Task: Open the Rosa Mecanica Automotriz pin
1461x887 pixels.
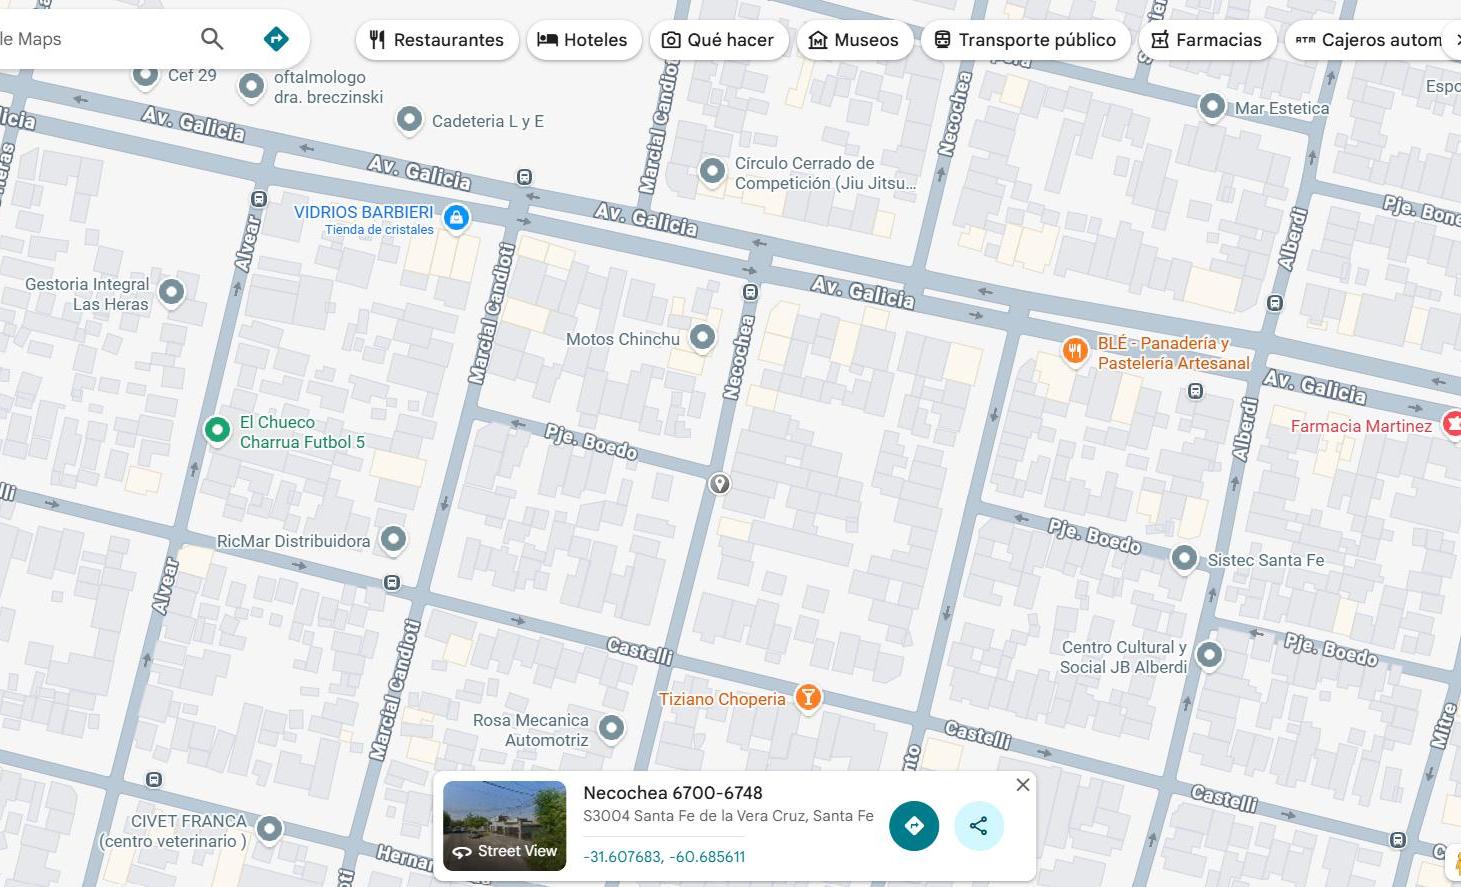Action: 611,727
